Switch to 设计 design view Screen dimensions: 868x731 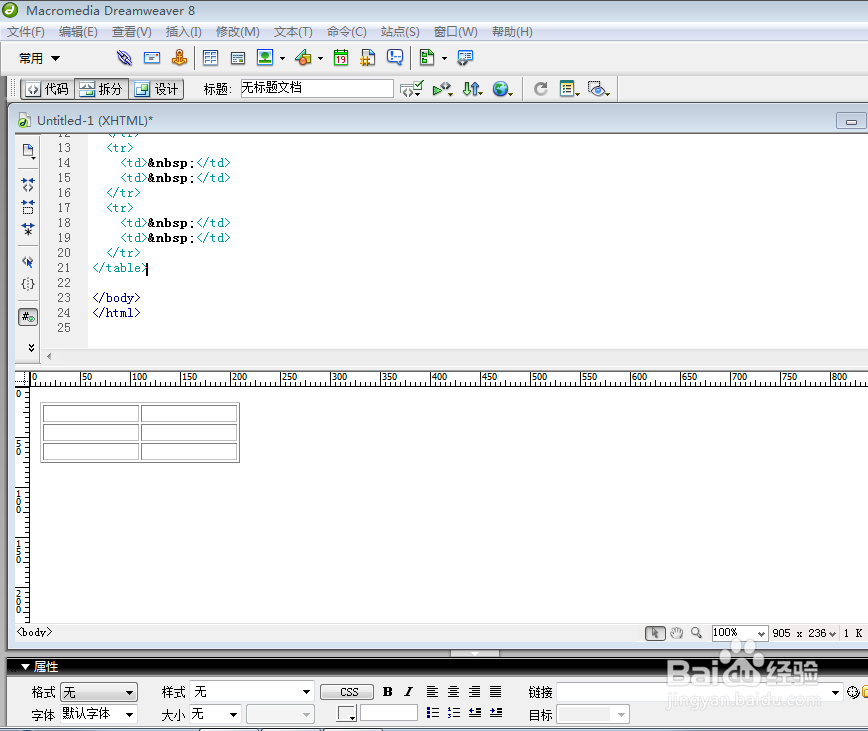coord(157,89)
